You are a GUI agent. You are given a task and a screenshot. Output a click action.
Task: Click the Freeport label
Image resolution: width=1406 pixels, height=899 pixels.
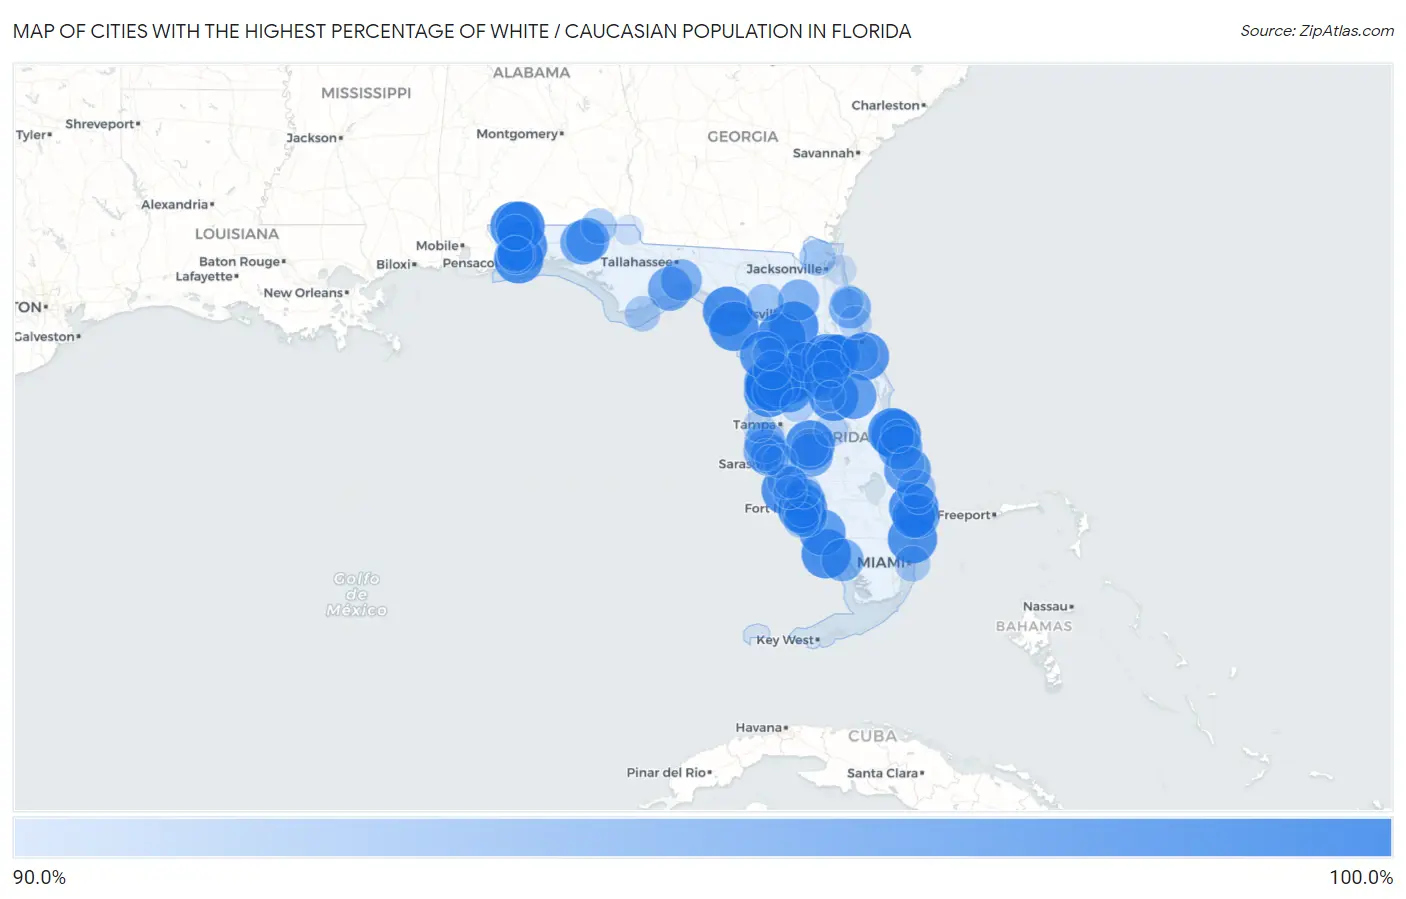pyautogui.click(x=964, y=515)
